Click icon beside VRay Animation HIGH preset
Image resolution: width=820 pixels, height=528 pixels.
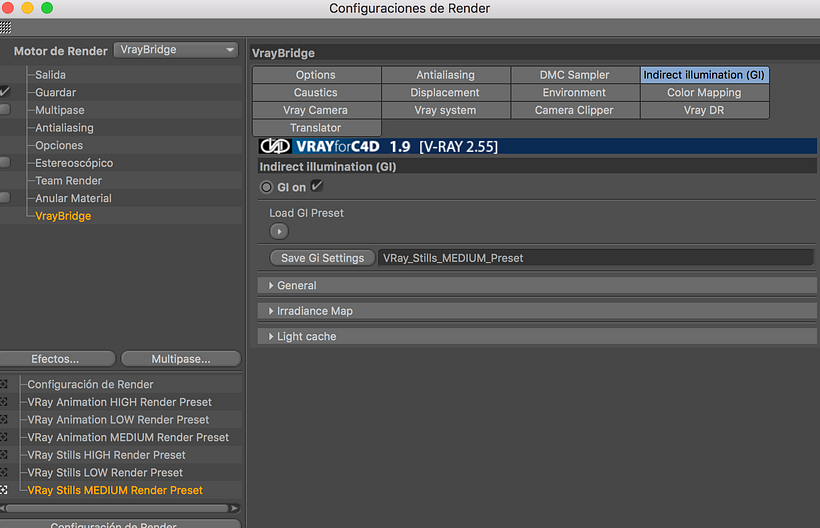(x=4, y=402)
